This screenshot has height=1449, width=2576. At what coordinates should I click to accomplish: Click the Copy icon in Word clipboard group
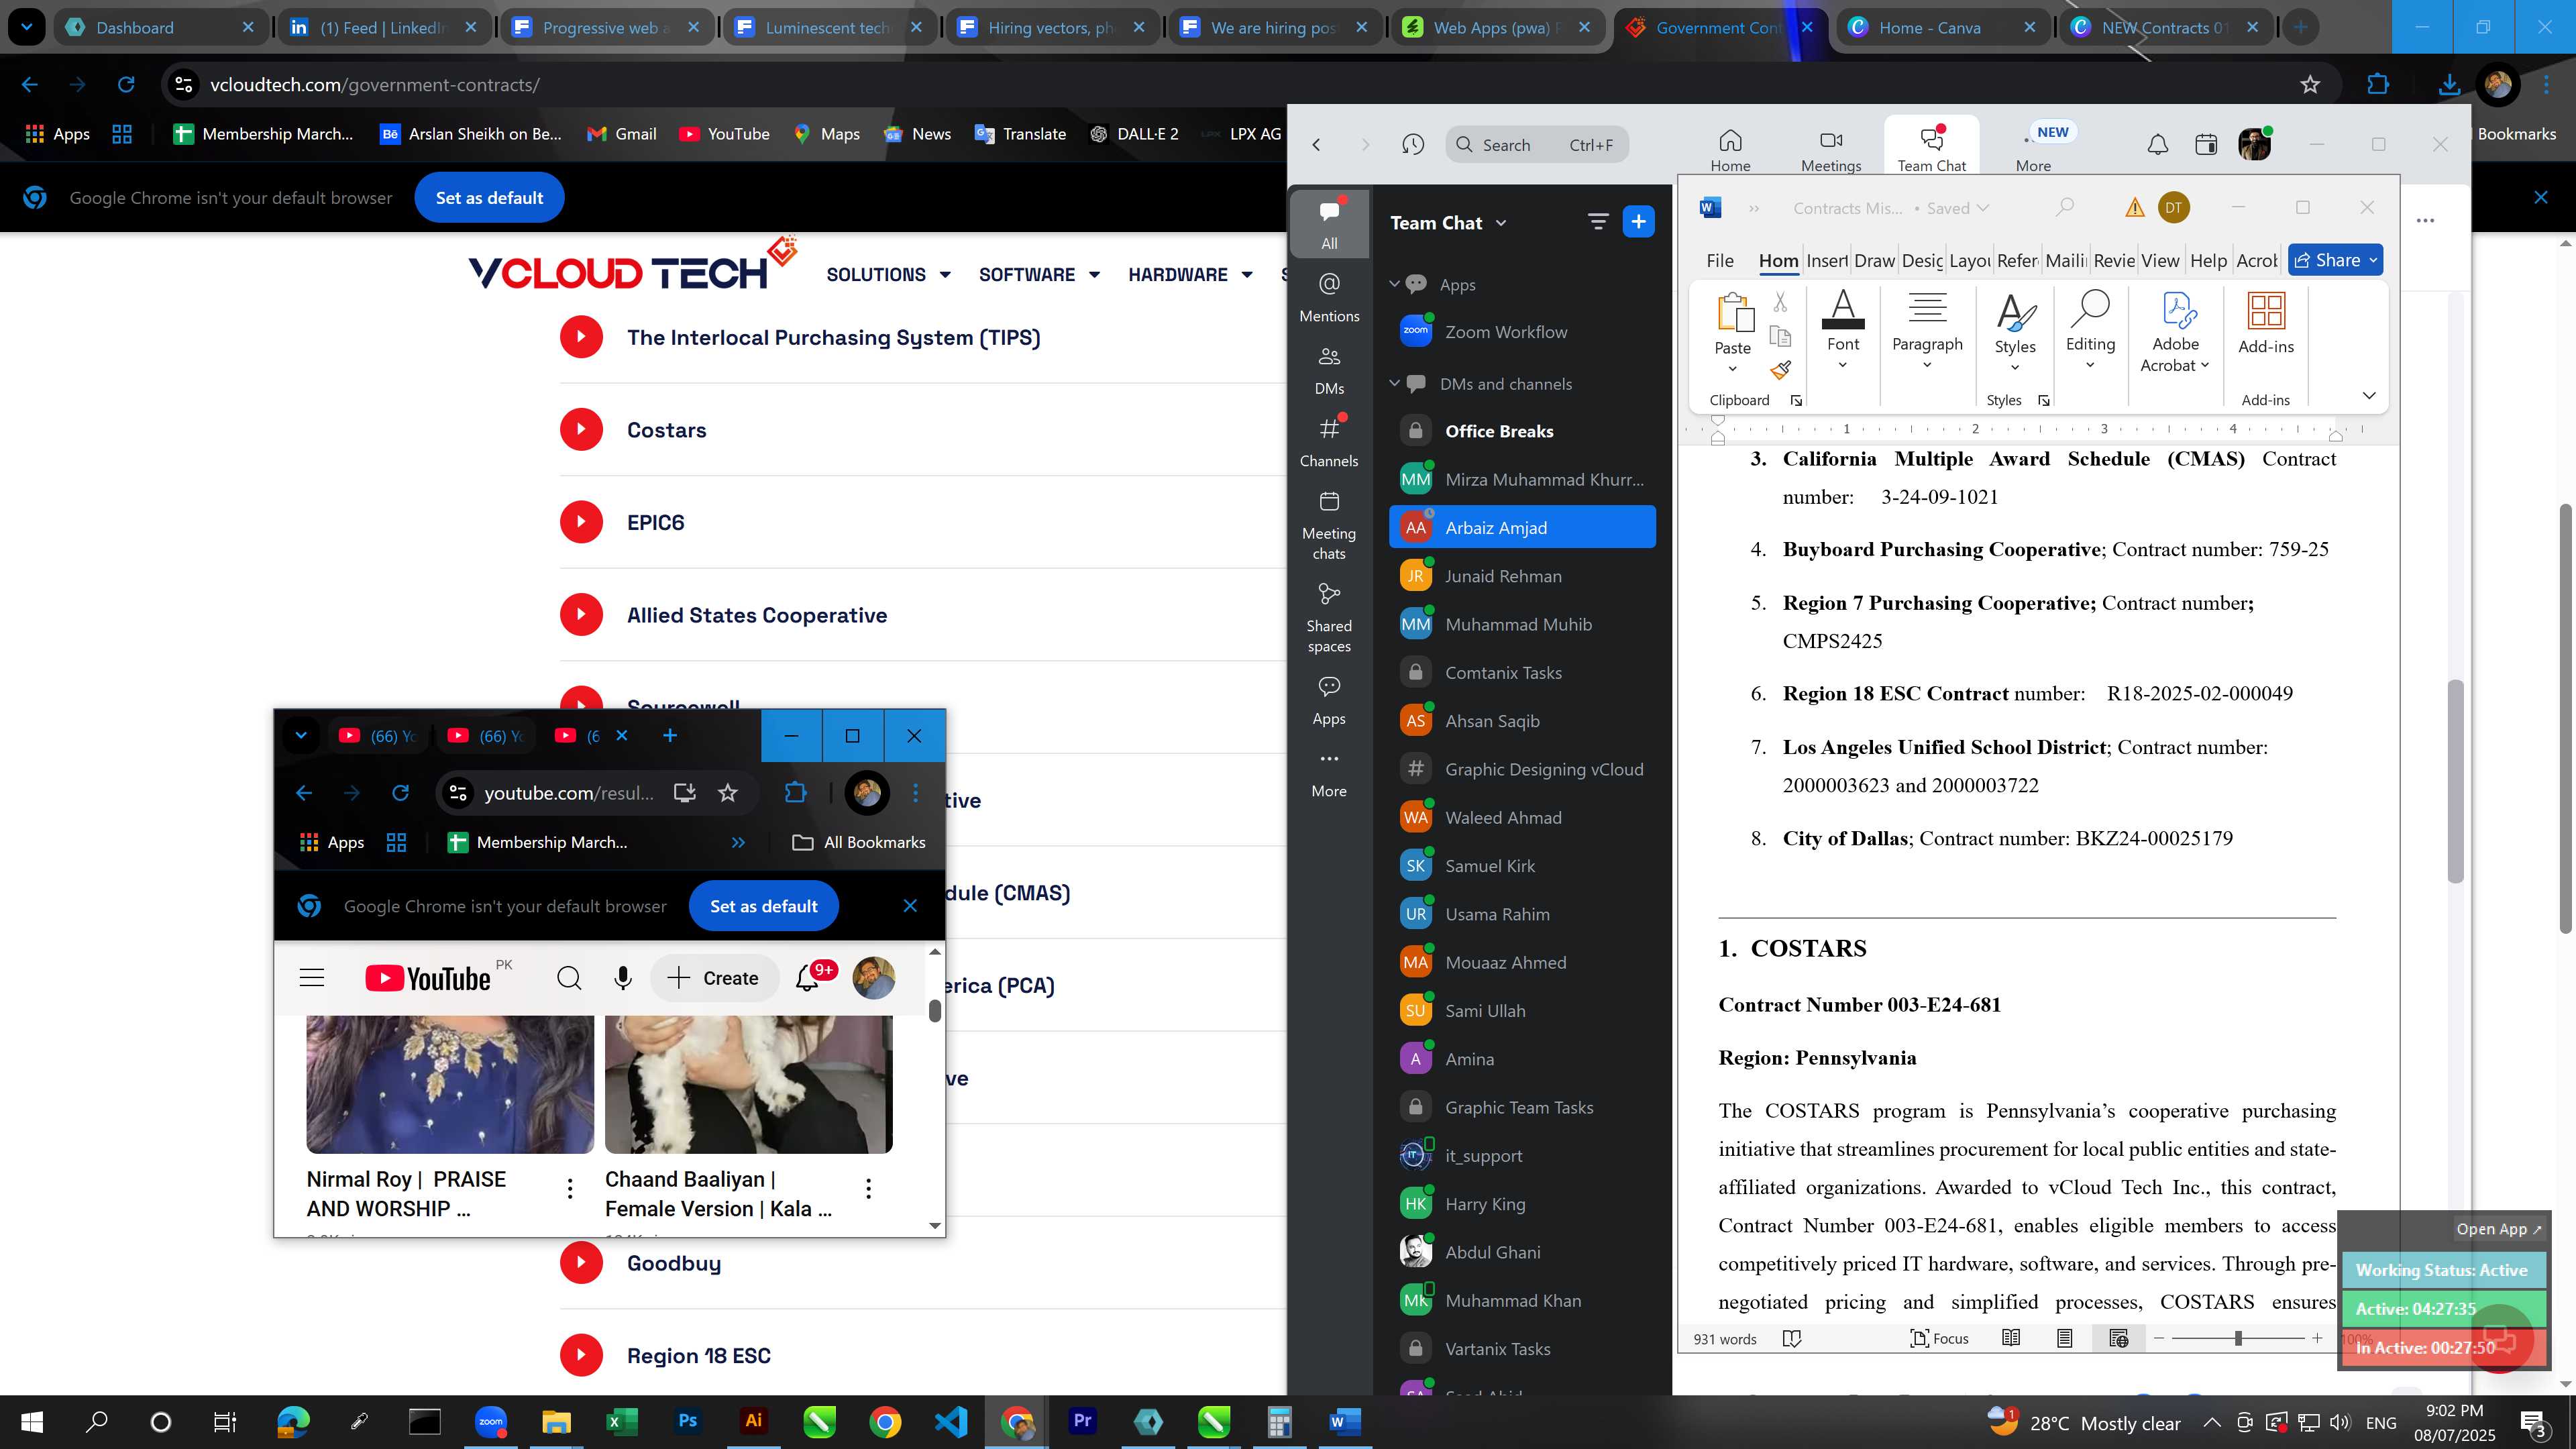point(1780,336)
